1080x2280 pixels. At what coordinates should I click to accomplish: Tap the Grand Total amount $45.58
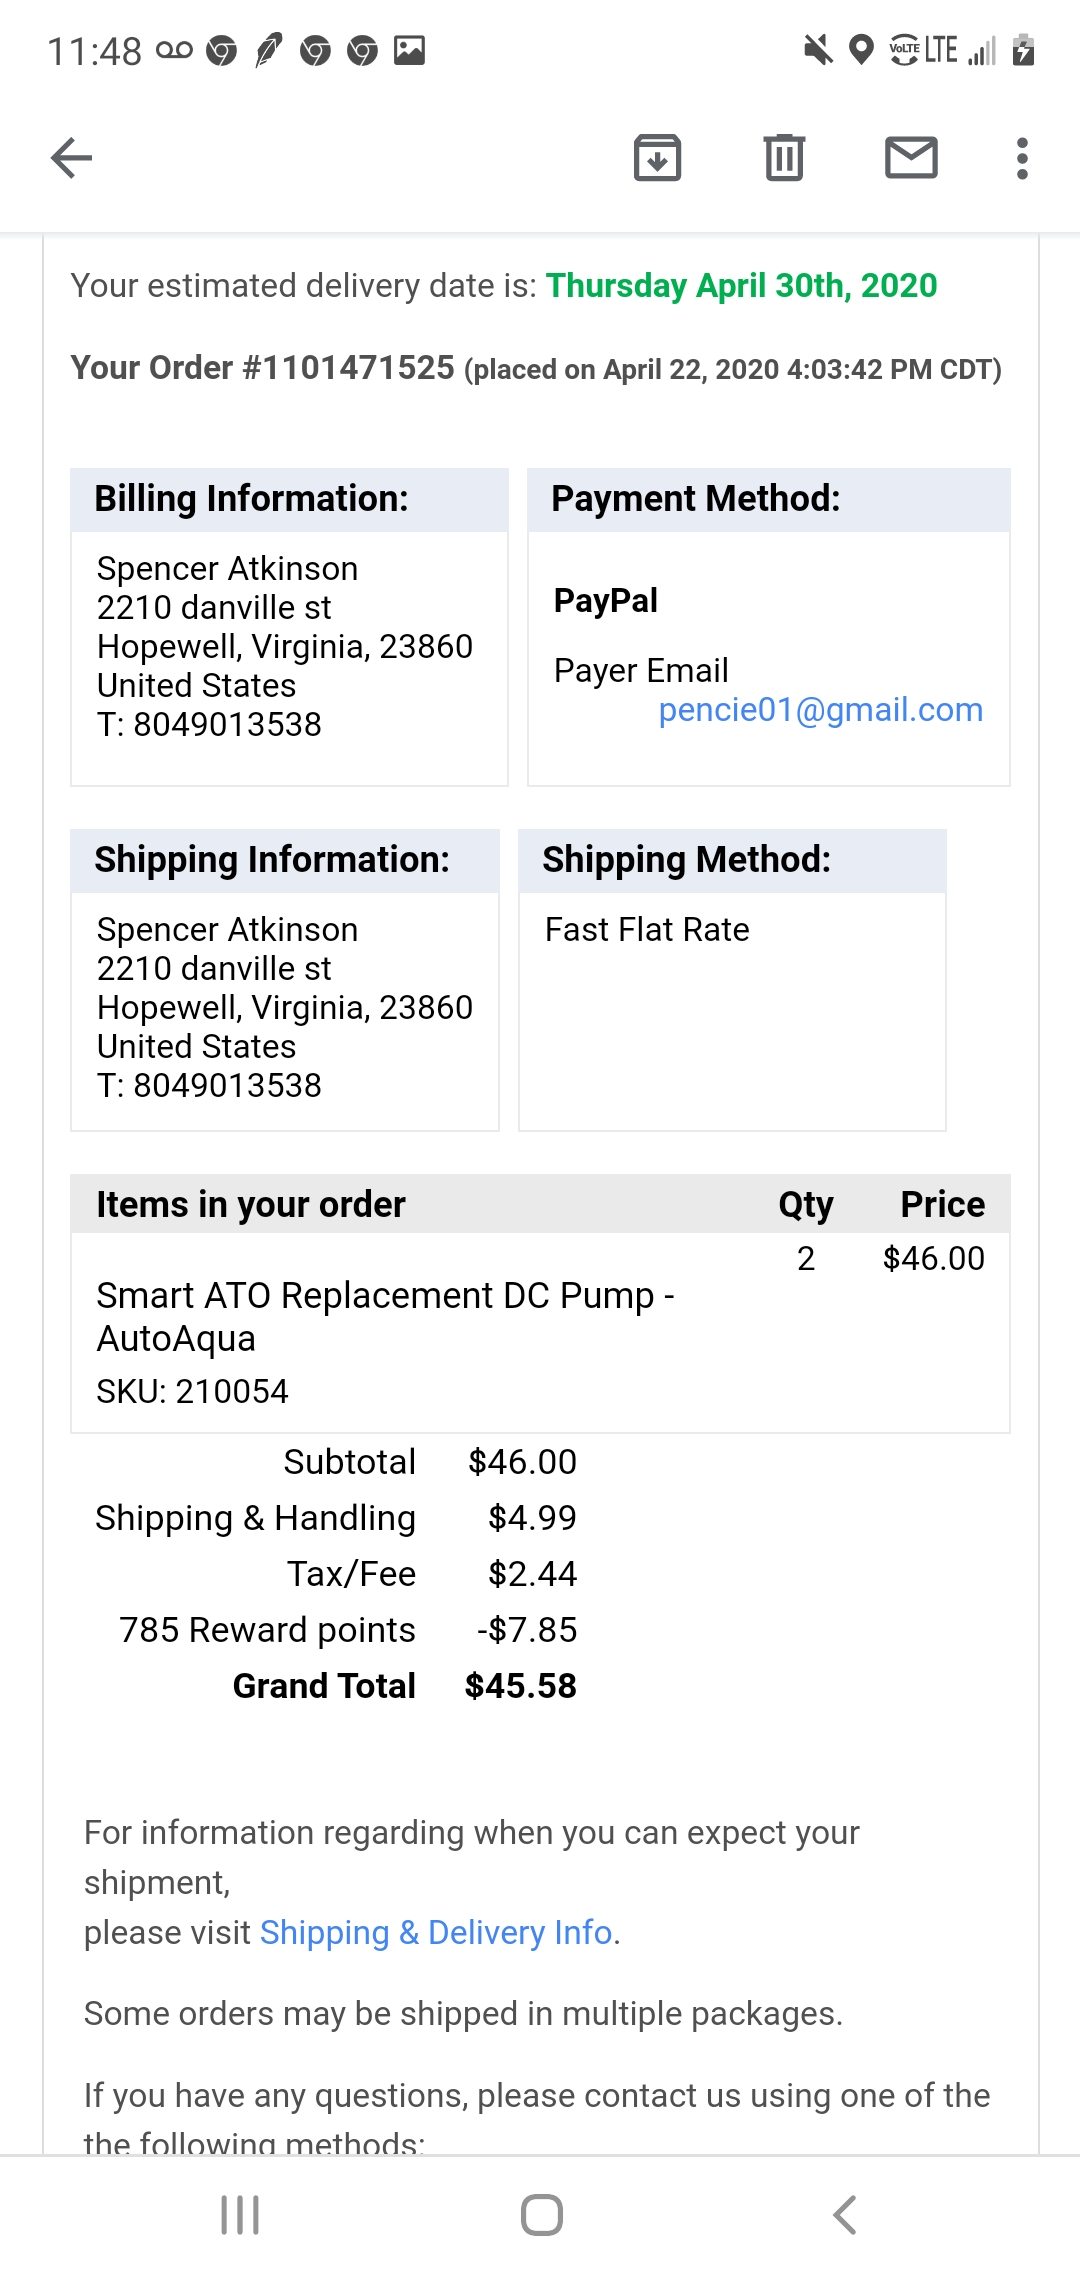pyautogui.click(x=520, y=1686)
